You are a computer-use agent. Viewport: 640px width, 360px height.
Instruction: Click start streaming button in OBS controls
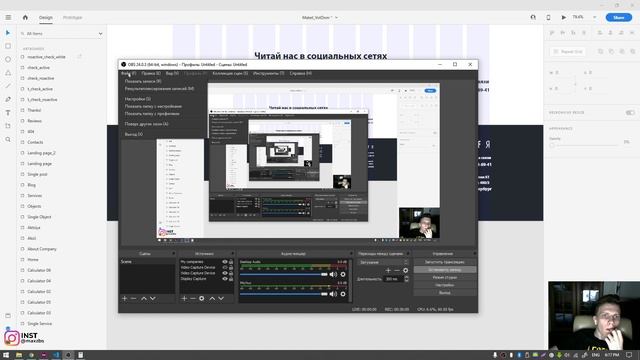click(x=444, y=262)
